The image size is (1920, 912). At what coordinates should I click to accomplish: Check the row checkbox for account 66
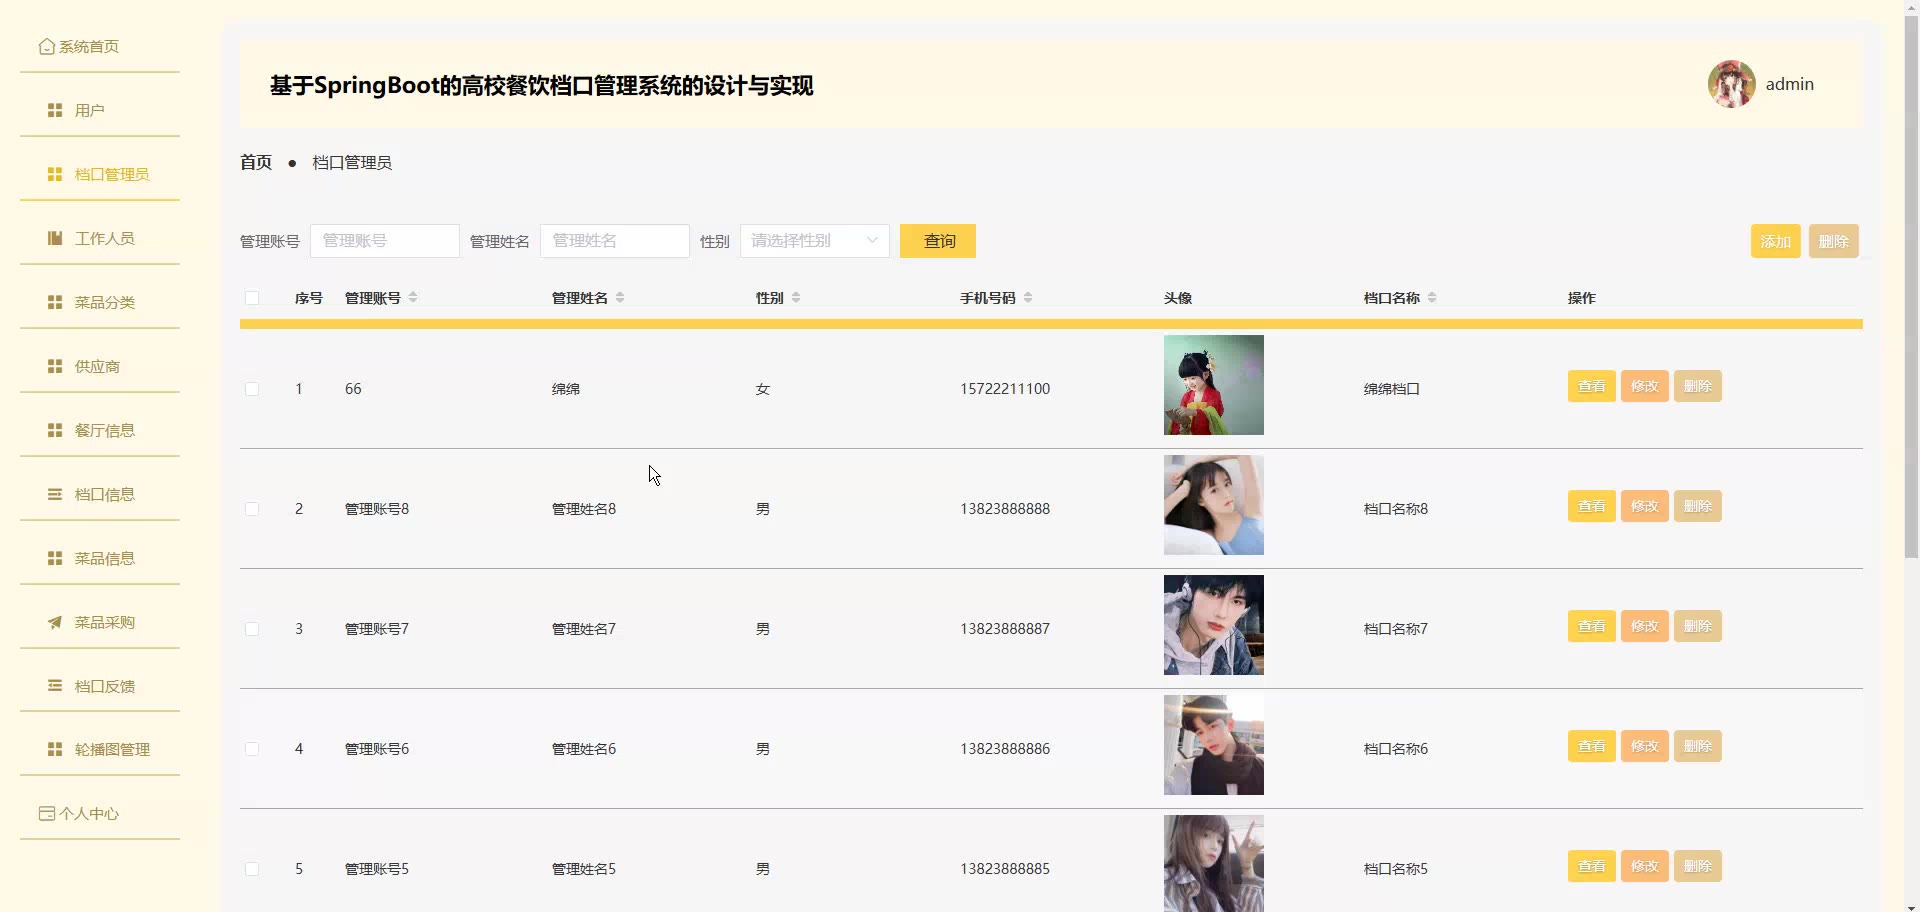click(x=252, y=389)
